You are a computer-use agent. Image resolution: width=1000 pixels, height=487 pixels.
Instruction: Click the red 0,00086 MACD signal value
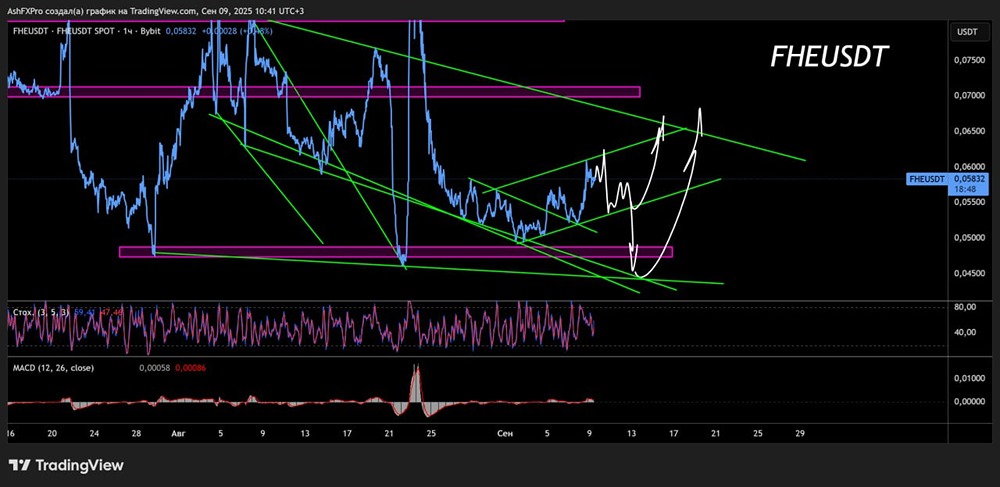190,368
